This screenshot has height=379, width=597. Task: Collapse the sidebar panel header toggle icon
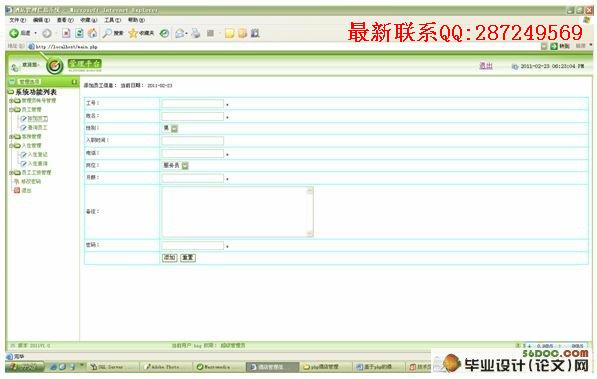(x=74, y=82)
